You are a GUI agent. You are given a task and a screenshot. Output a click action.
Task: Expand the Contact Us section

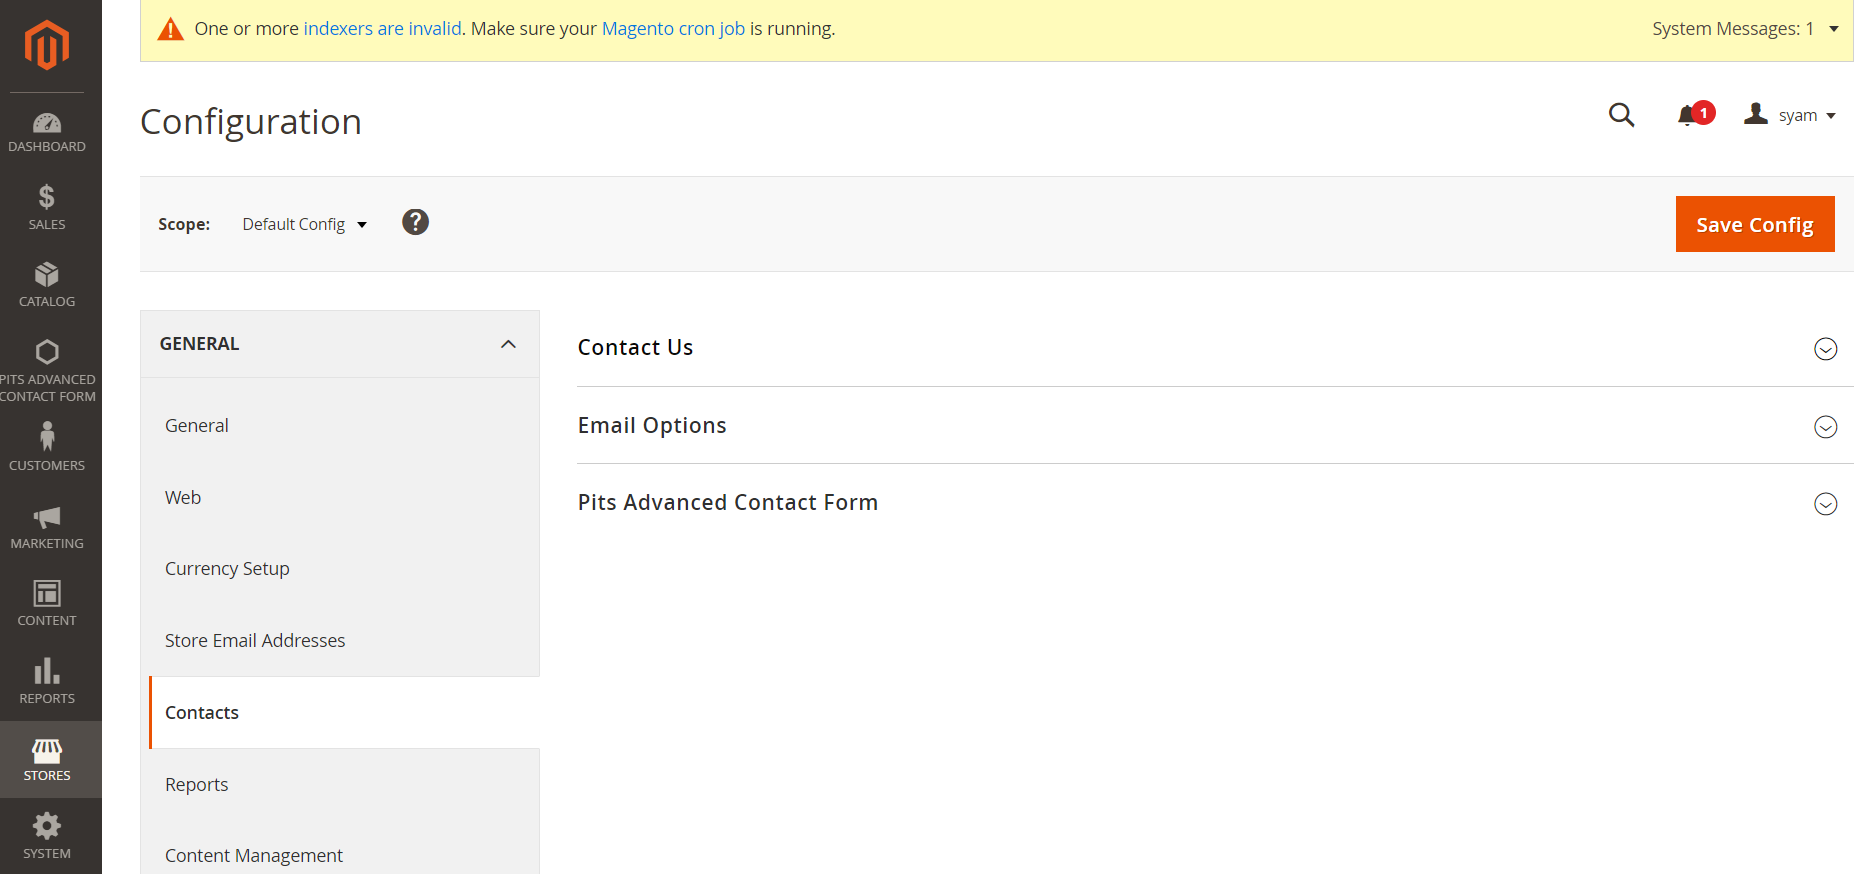[1825, 349]
